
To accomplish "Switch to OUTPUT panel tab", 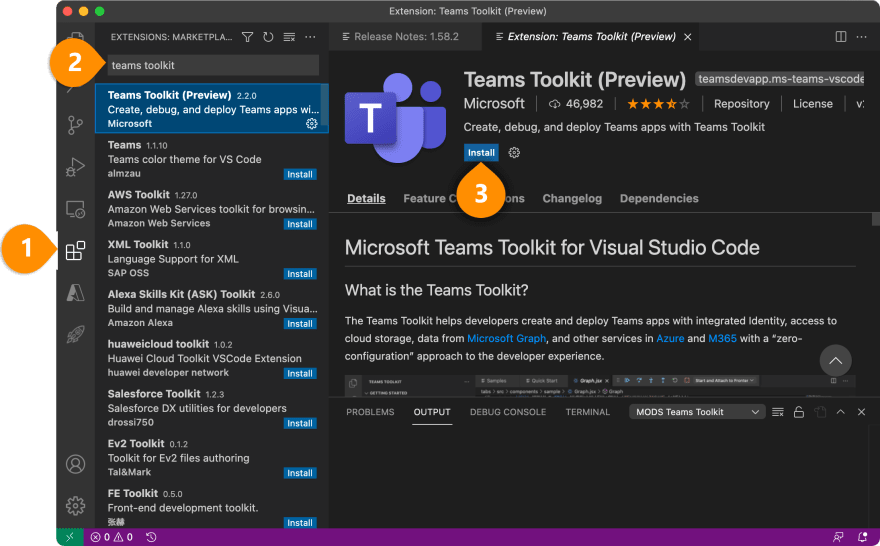I will click(x=432, y=412).
